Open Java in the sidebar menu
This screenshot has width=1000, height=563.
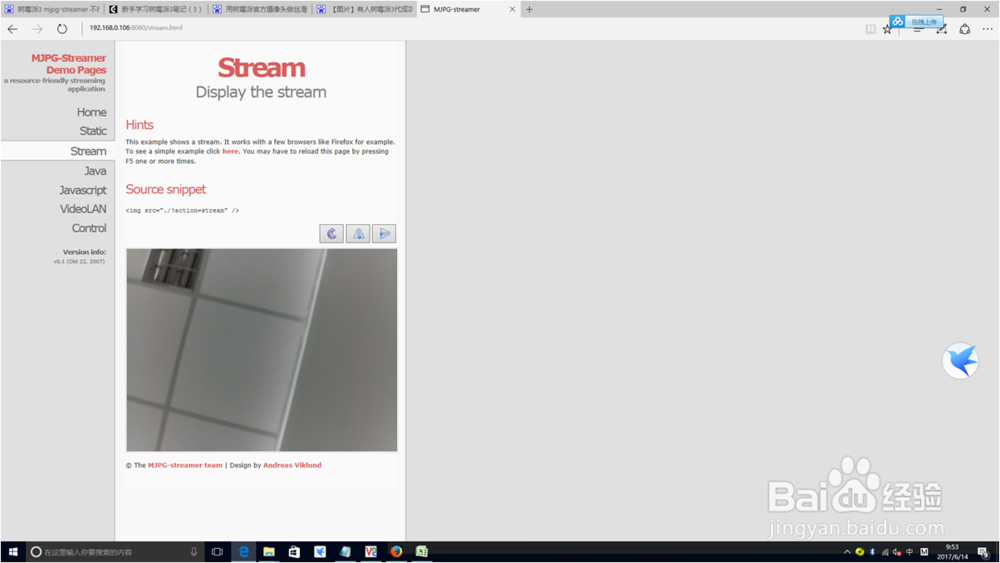(x=95, y=171)
